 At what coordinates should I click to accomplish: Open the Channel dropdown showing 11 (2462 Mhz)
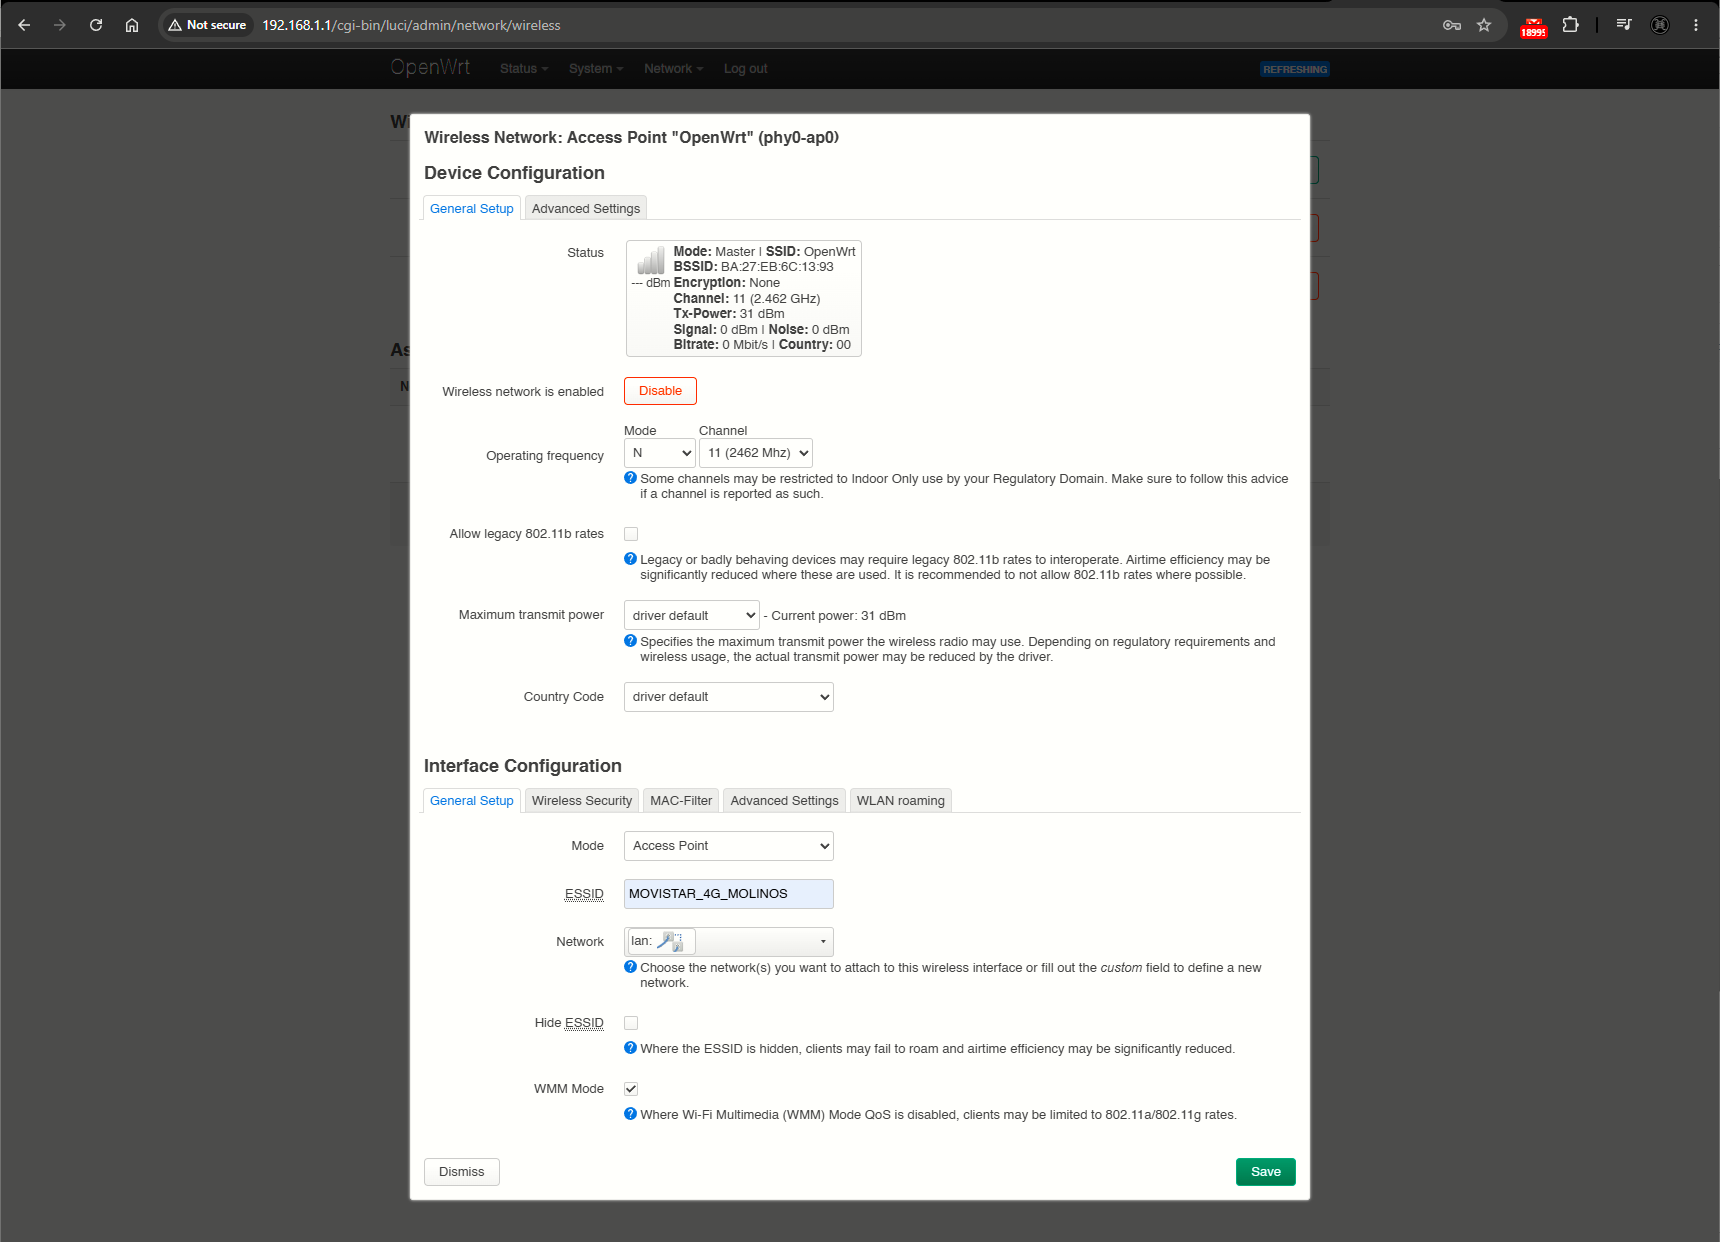click(x=756, y=453)
